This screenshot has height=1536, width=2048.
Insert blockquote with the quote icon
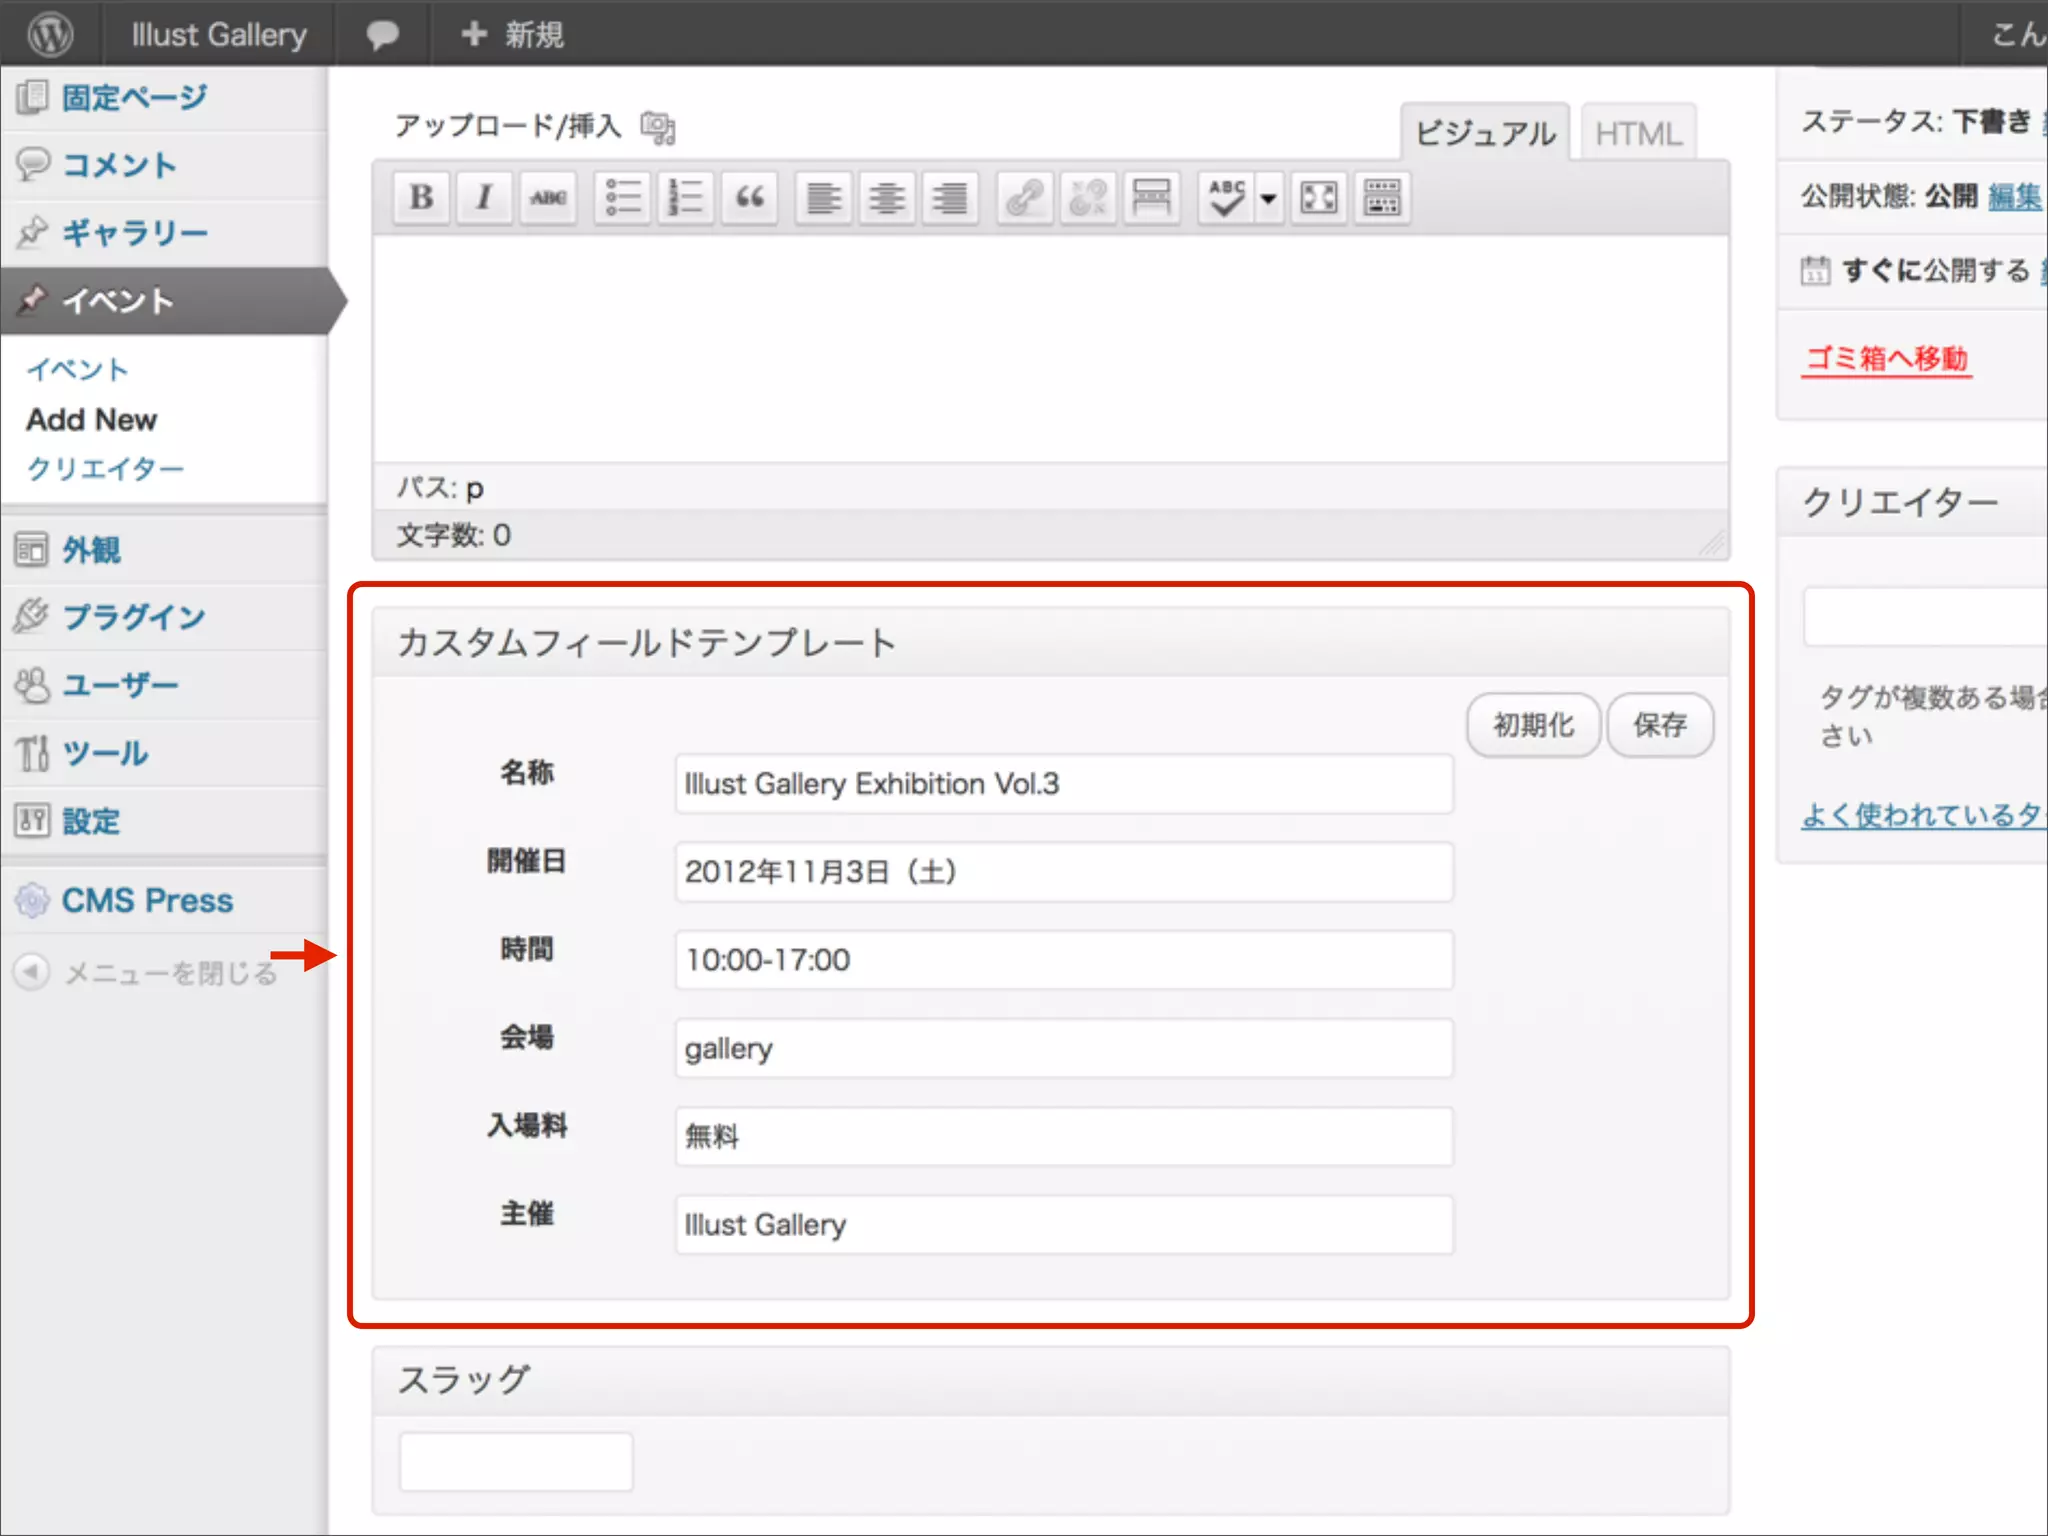[x=750, y=198]
